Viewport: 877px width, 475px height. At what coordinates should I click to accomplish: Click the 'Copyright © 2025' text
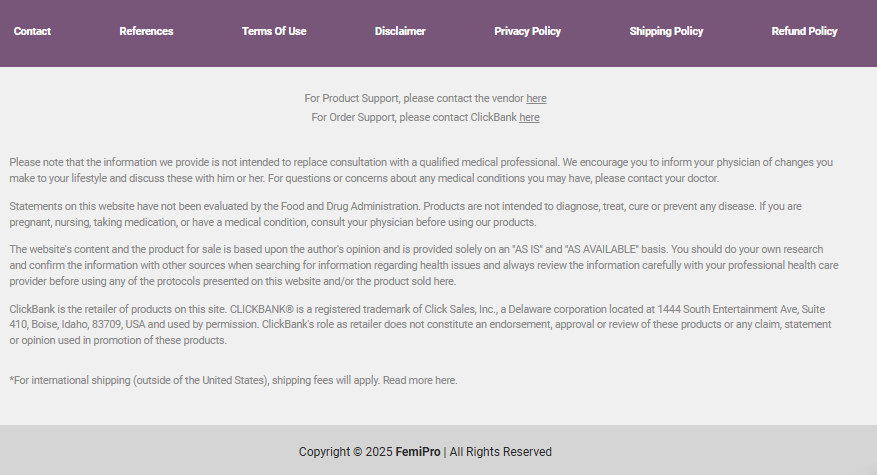pyautogui.click(x=345, y=452)
